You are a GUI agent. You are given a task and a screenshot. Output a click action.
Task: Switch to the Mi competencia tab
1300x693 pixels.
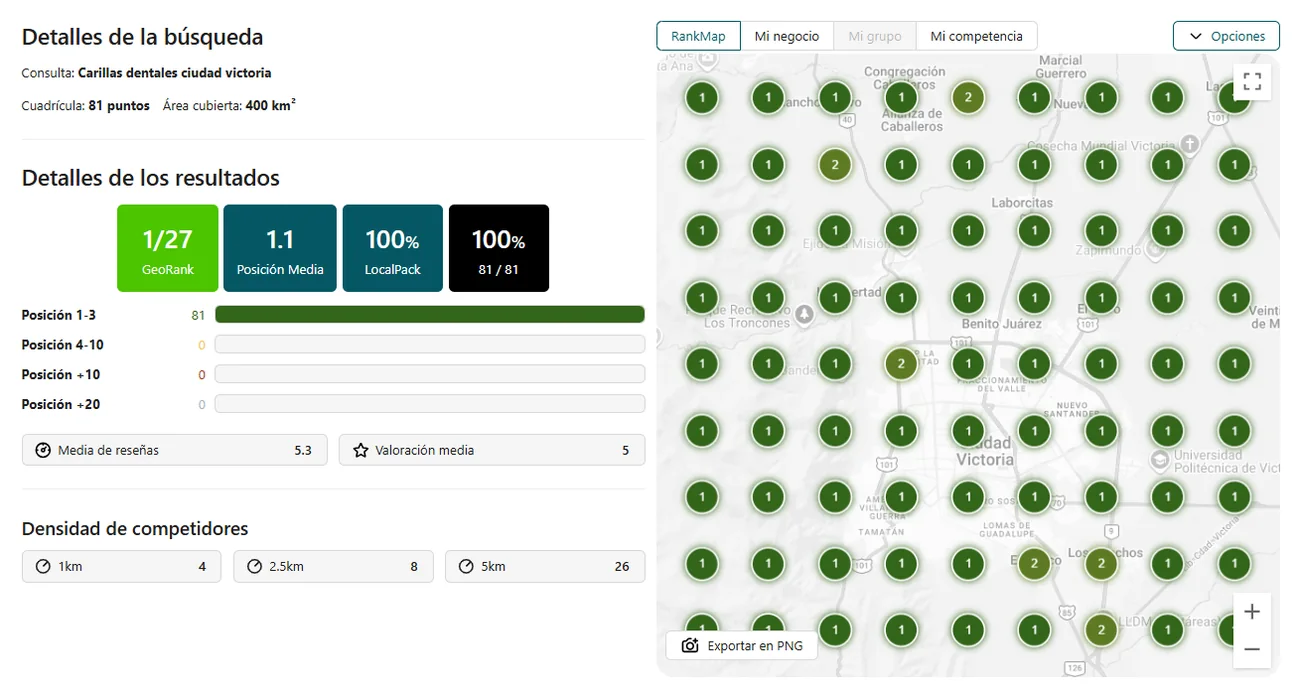[976, 36]
